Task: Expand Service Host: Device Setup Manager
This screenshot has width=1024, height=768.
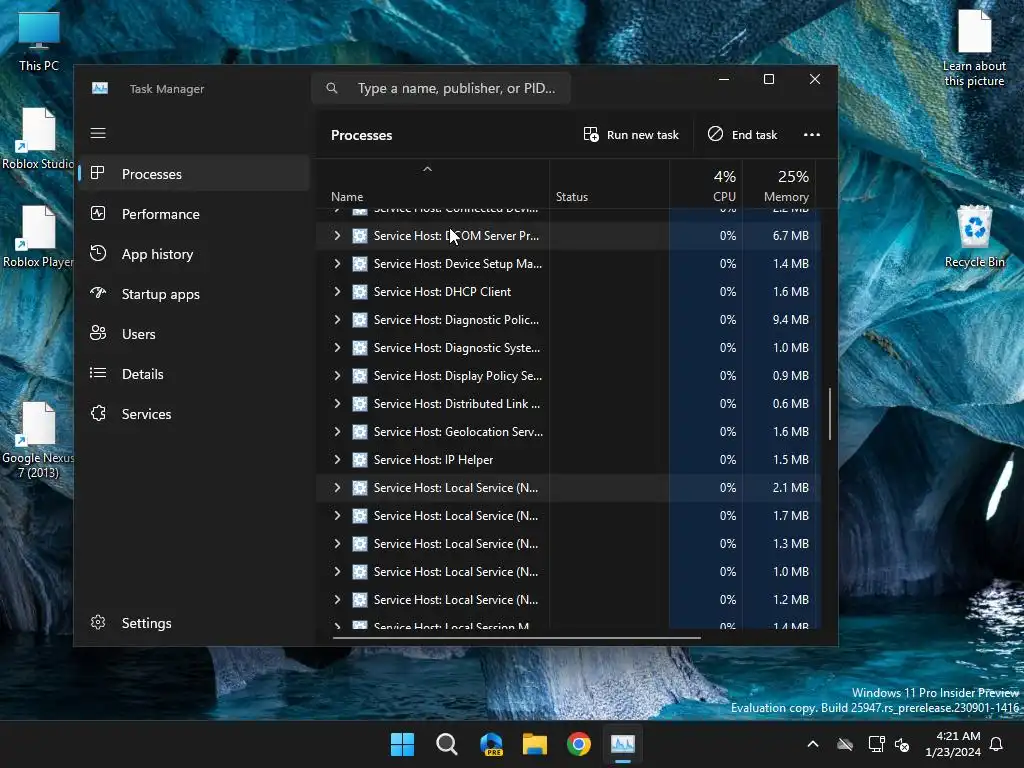Action: [x=337, y=264]
